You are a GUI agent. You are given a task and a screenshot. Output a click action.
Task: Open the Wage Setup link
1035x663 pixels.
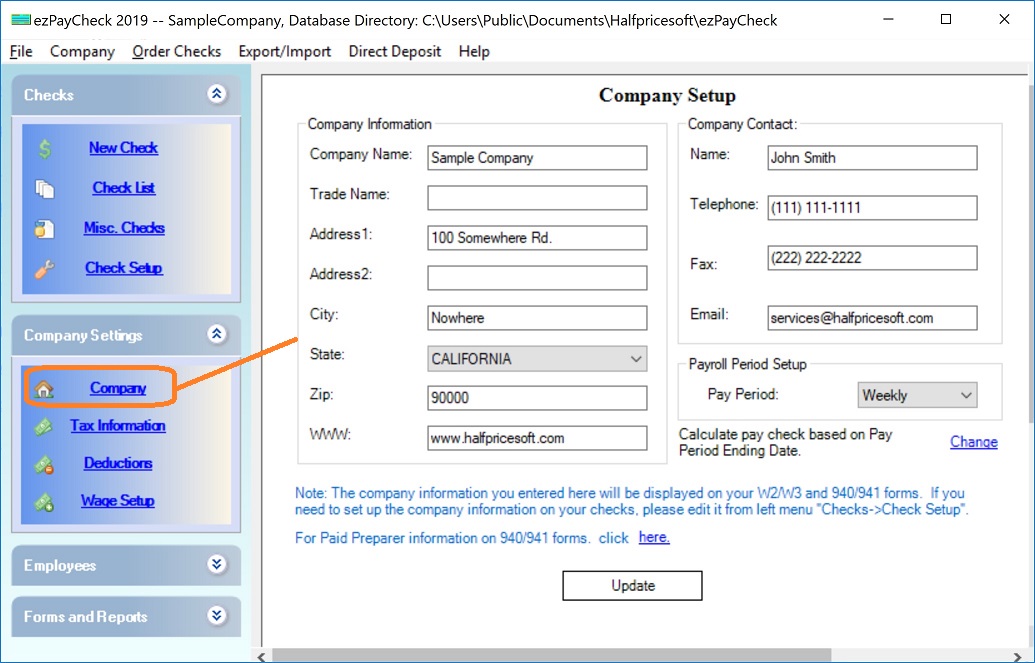tap(118, 501)
